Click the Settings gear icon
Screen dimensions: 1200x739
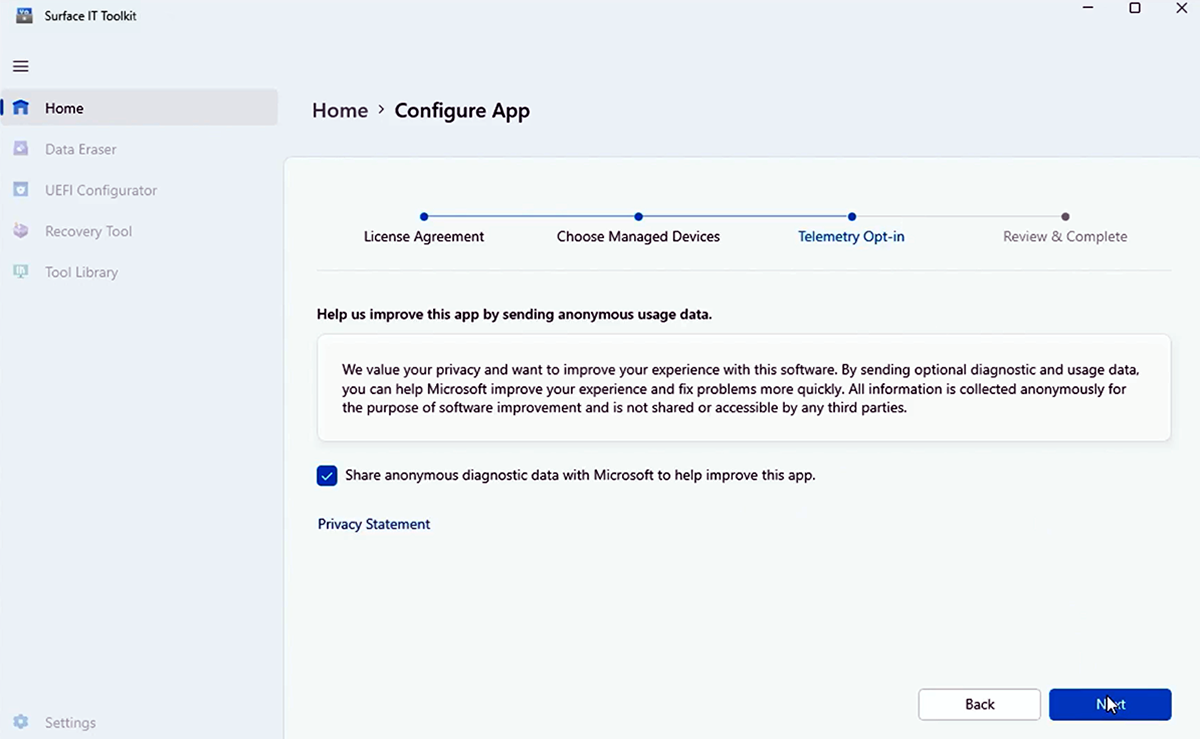click(x=21, y=722)
